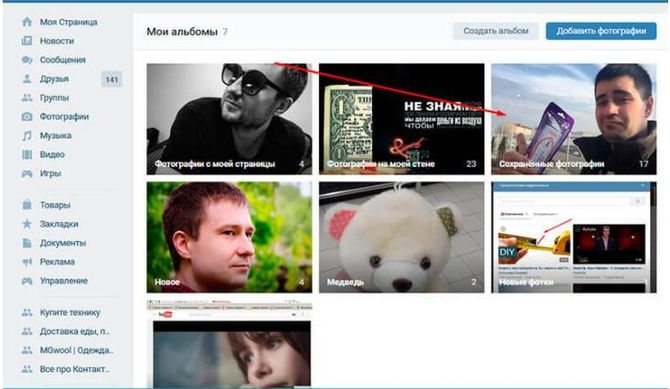
Task: Open the Все про Контакт group link
Action: (74, 369)
